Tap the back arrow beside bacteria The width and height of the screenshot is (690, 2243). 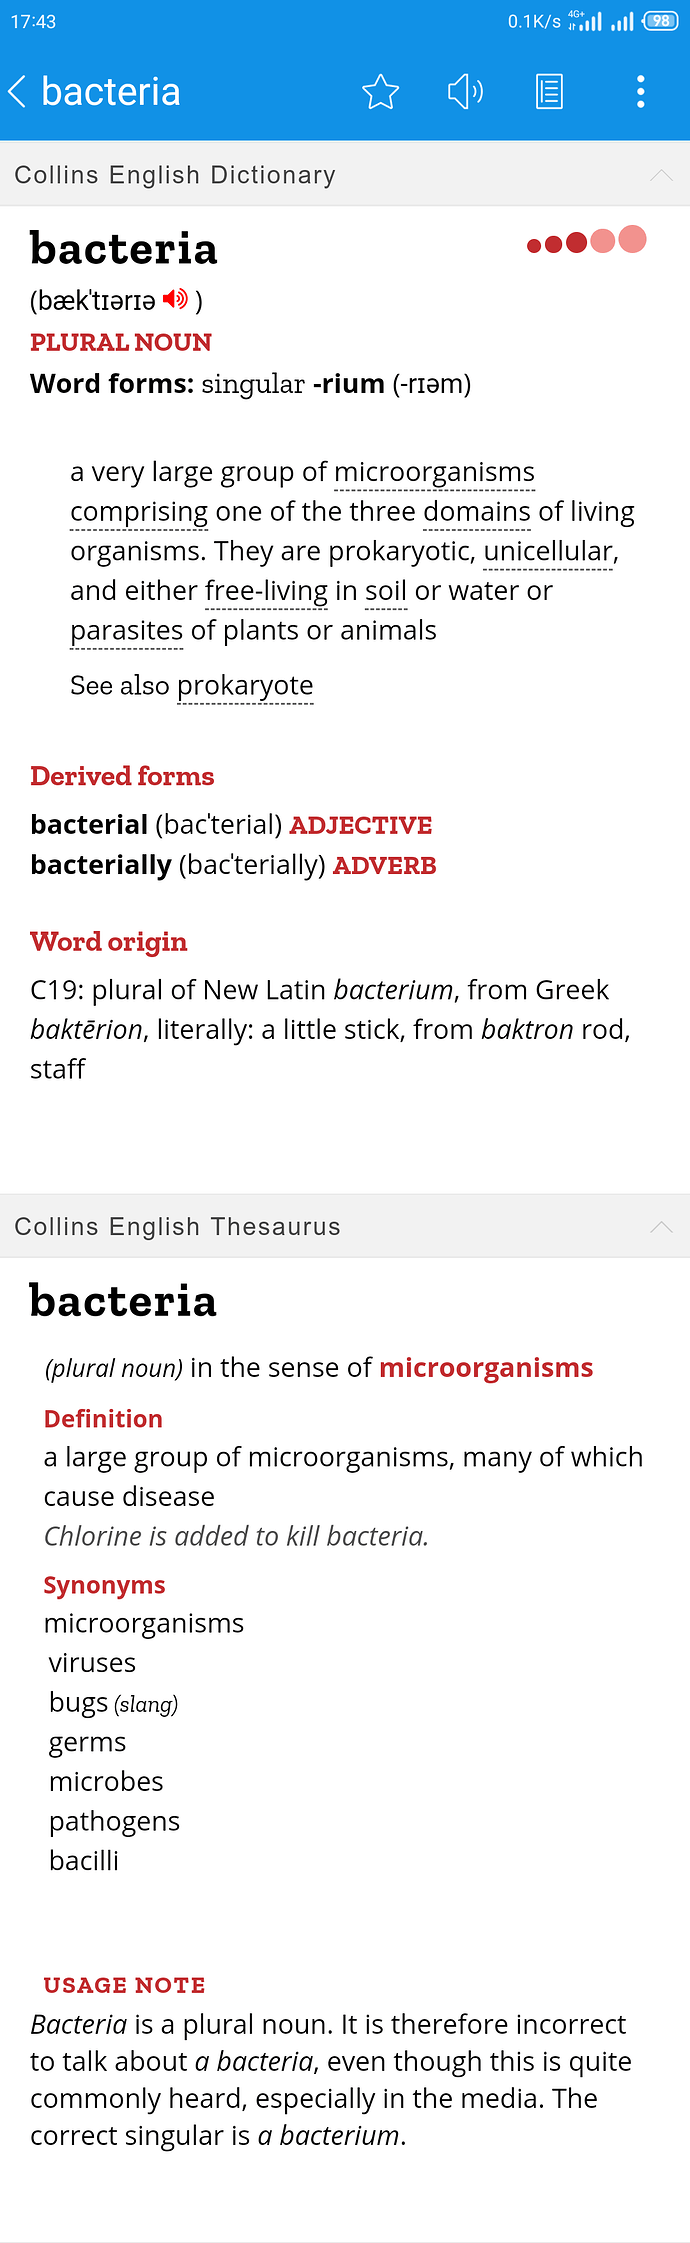pyautogui.click(x=17, y=92)
